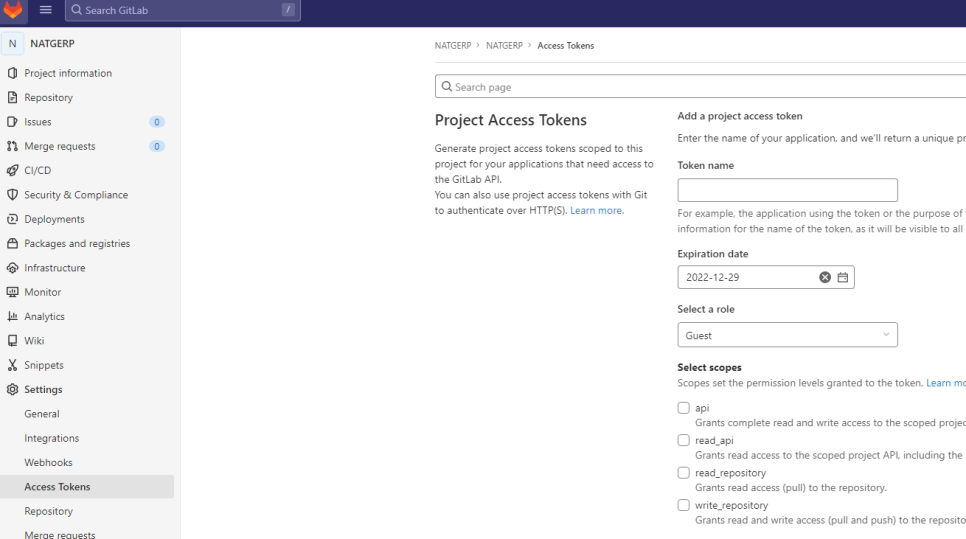
Task: Click the Repository file icon in sidebar
Action: pyautogui.click(x=12, y=97)
